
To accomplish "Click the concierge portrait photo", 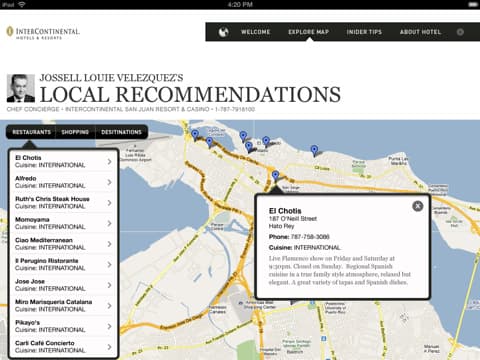I will [x=21, y=88].
